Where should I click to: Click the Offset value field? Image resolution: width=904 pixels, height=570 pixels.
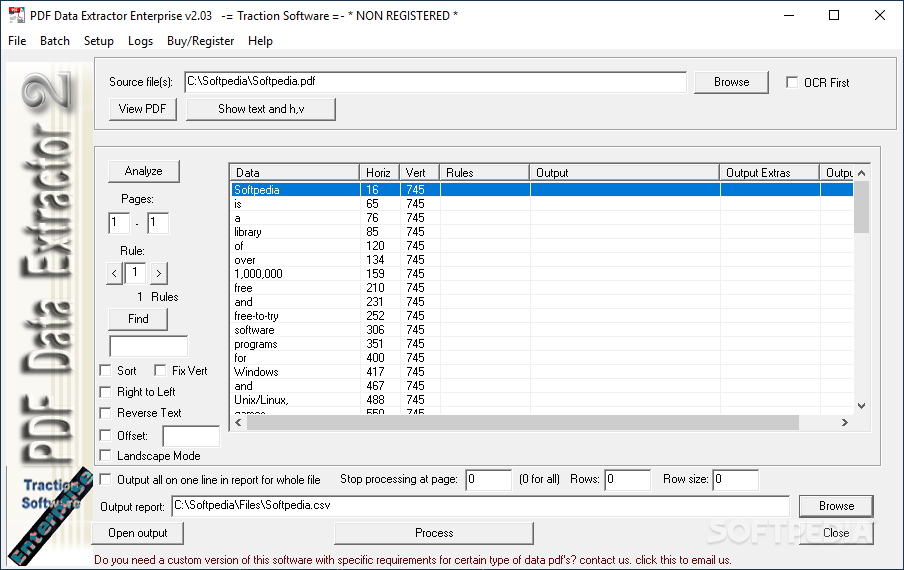(191, 436)
